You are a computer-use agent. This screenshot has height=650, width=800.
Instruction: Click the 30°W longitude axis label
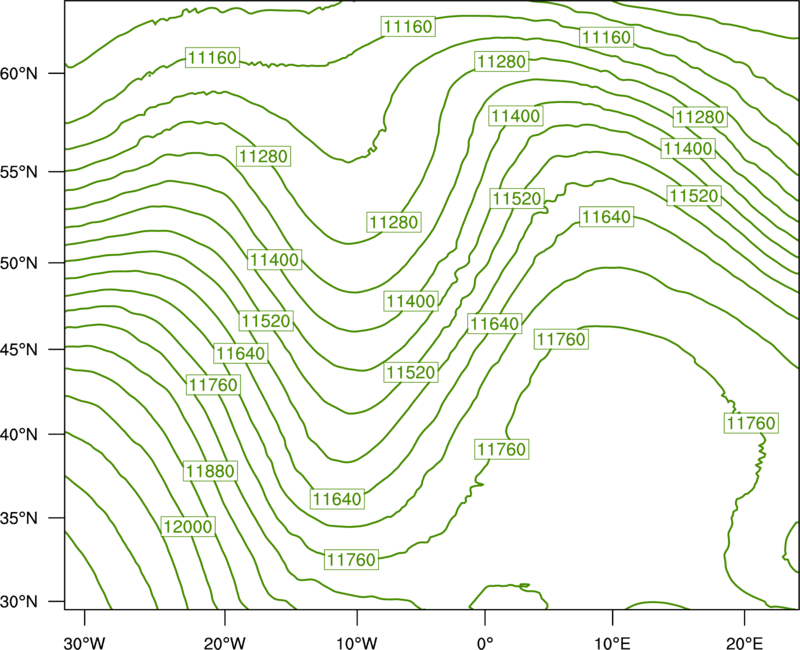[x=84, y=642]
